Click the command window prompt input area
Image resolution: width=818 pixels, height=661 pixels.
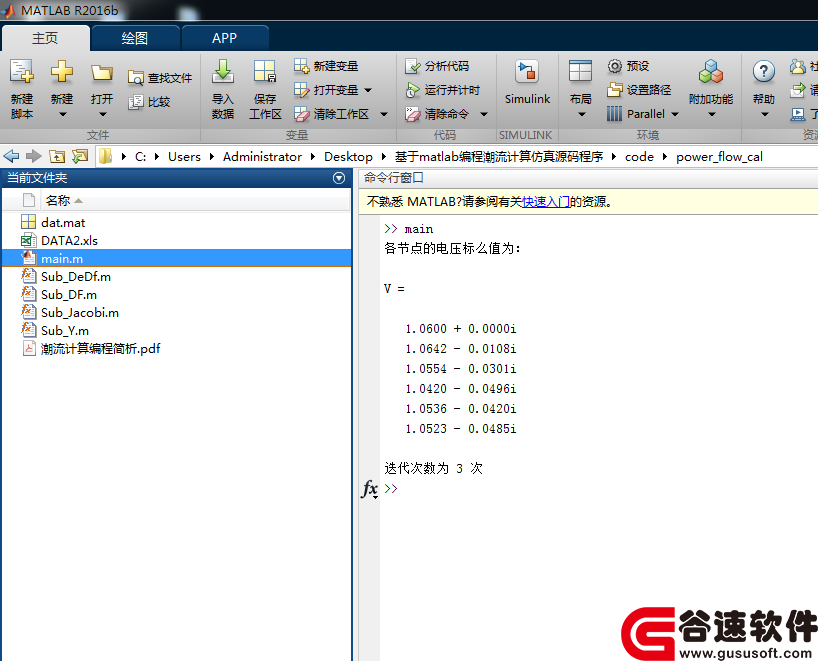click(600, 489)
